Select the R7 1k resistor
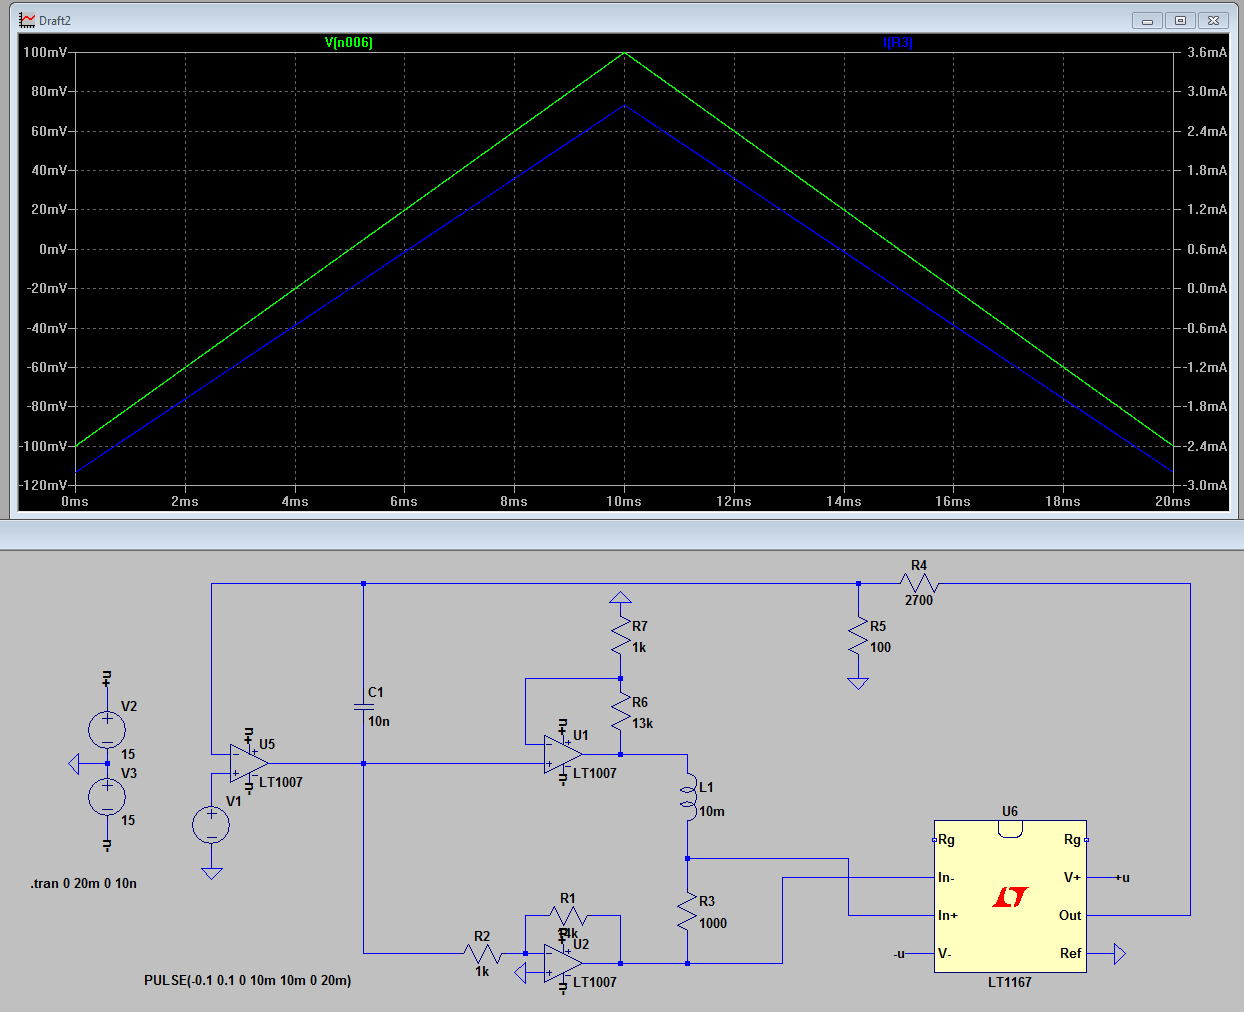 620,637
